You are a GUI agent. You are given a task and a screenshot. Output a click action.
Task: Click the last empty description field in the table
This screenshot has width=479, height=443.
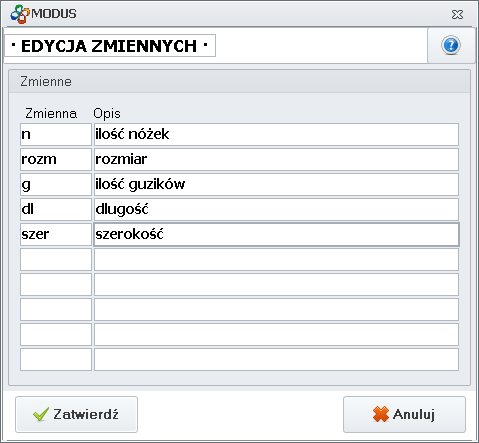tap(276, 359)
